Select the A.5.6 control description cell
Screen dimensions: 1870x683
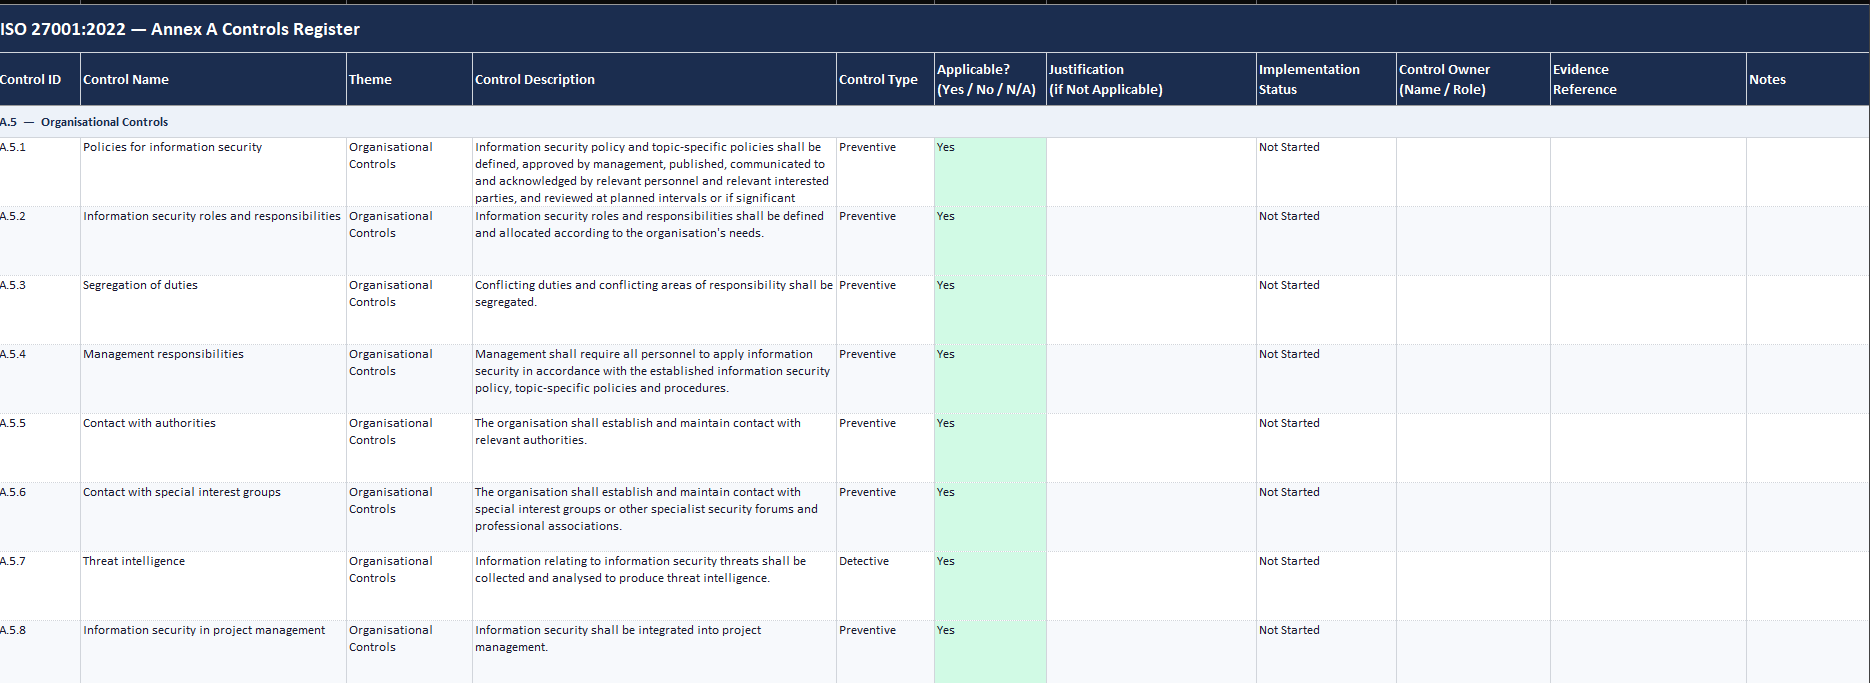654,517
